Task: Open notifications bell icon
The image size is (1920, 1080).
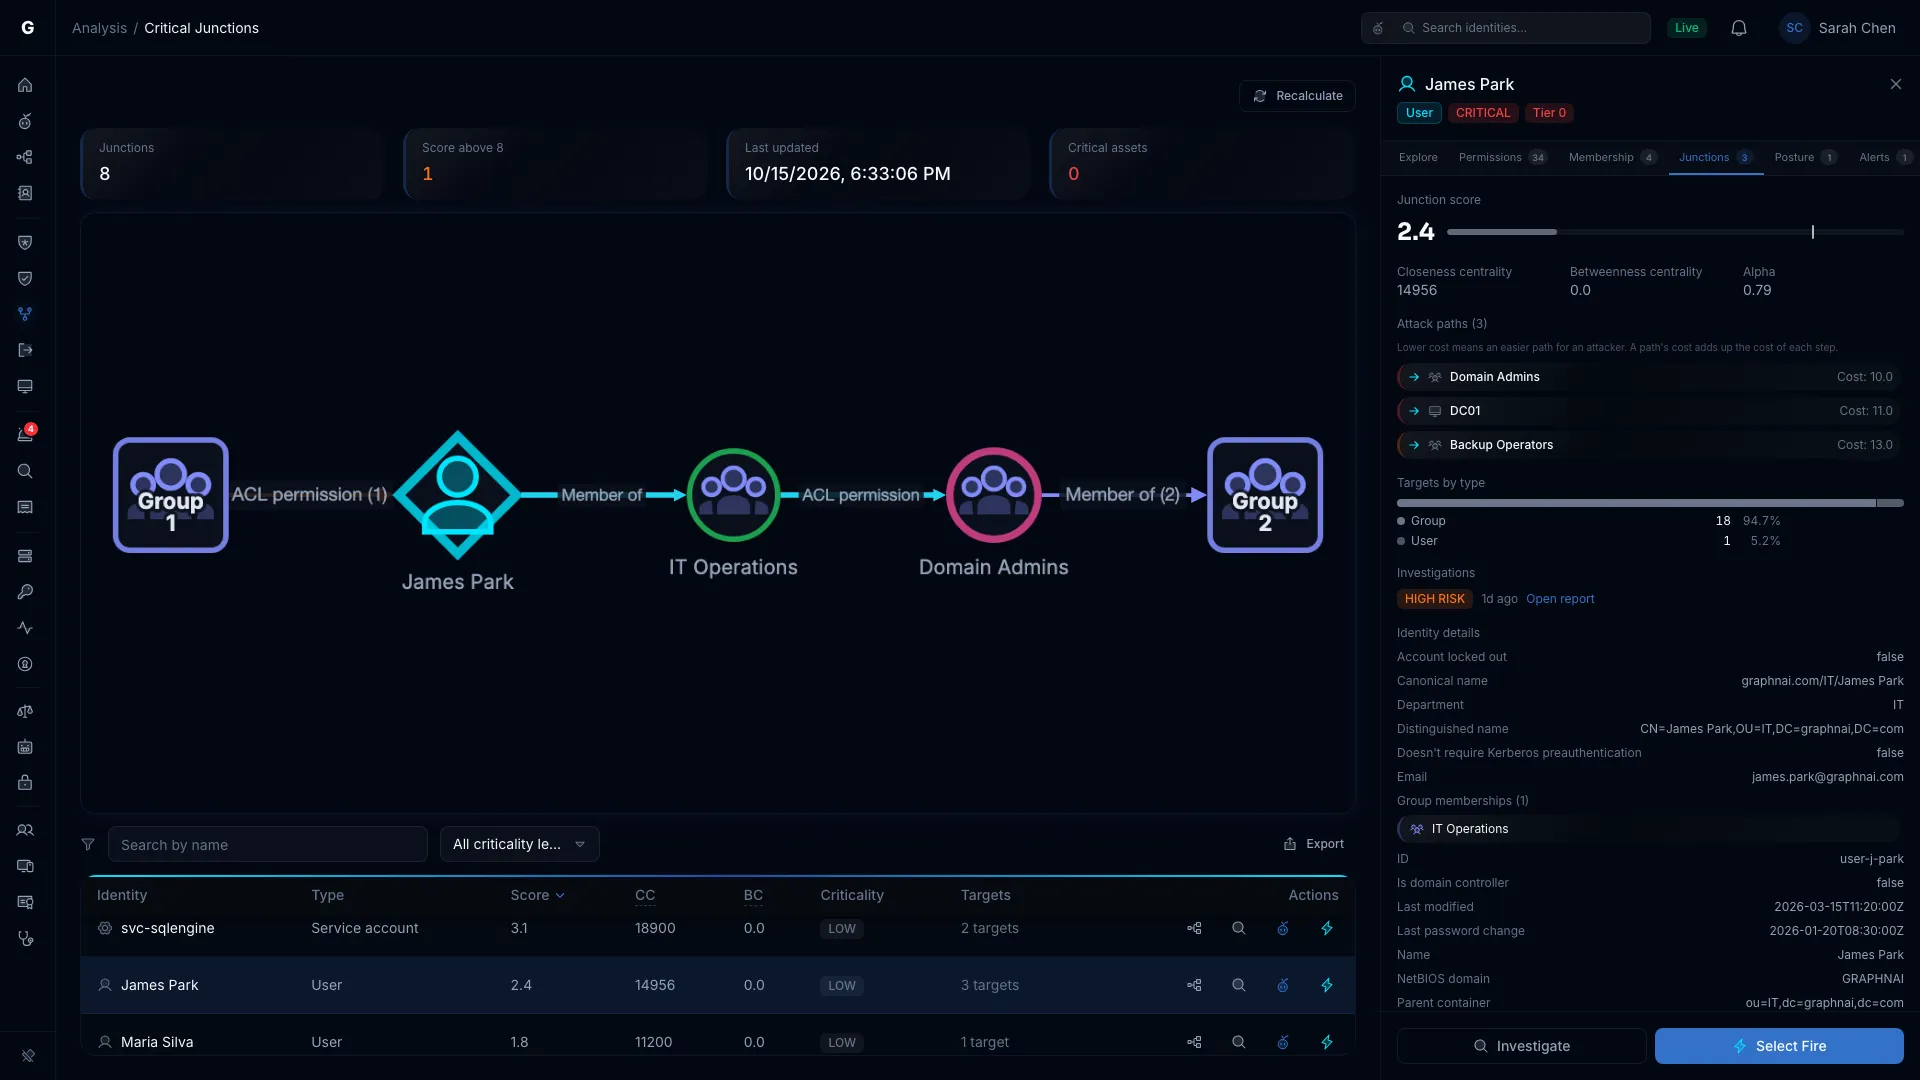Action: point(1739,28)
